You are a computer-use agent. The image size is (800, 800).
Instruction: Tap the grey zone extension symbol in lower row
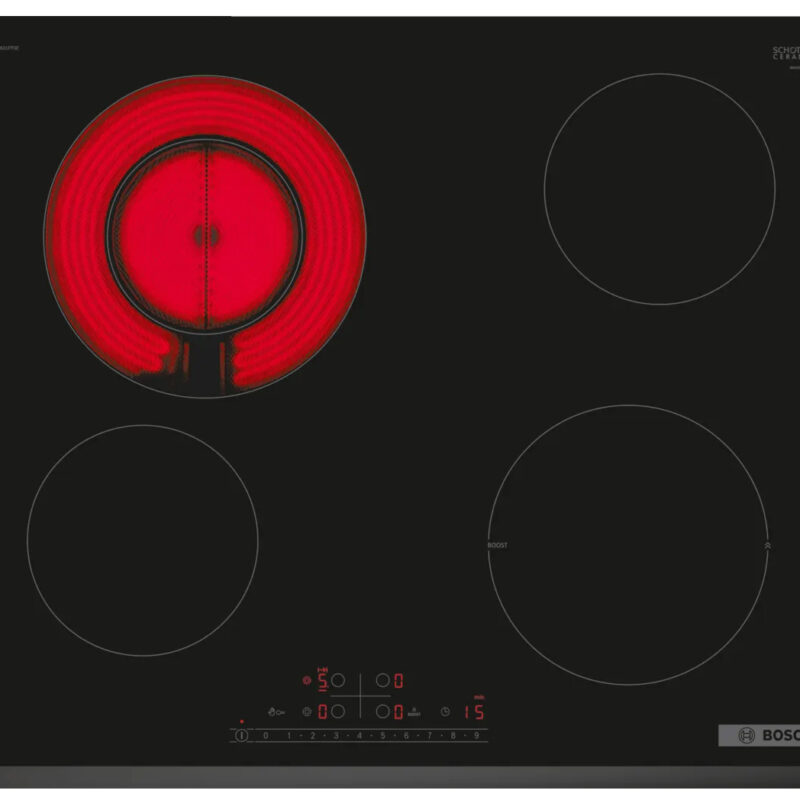click(307, 711)
